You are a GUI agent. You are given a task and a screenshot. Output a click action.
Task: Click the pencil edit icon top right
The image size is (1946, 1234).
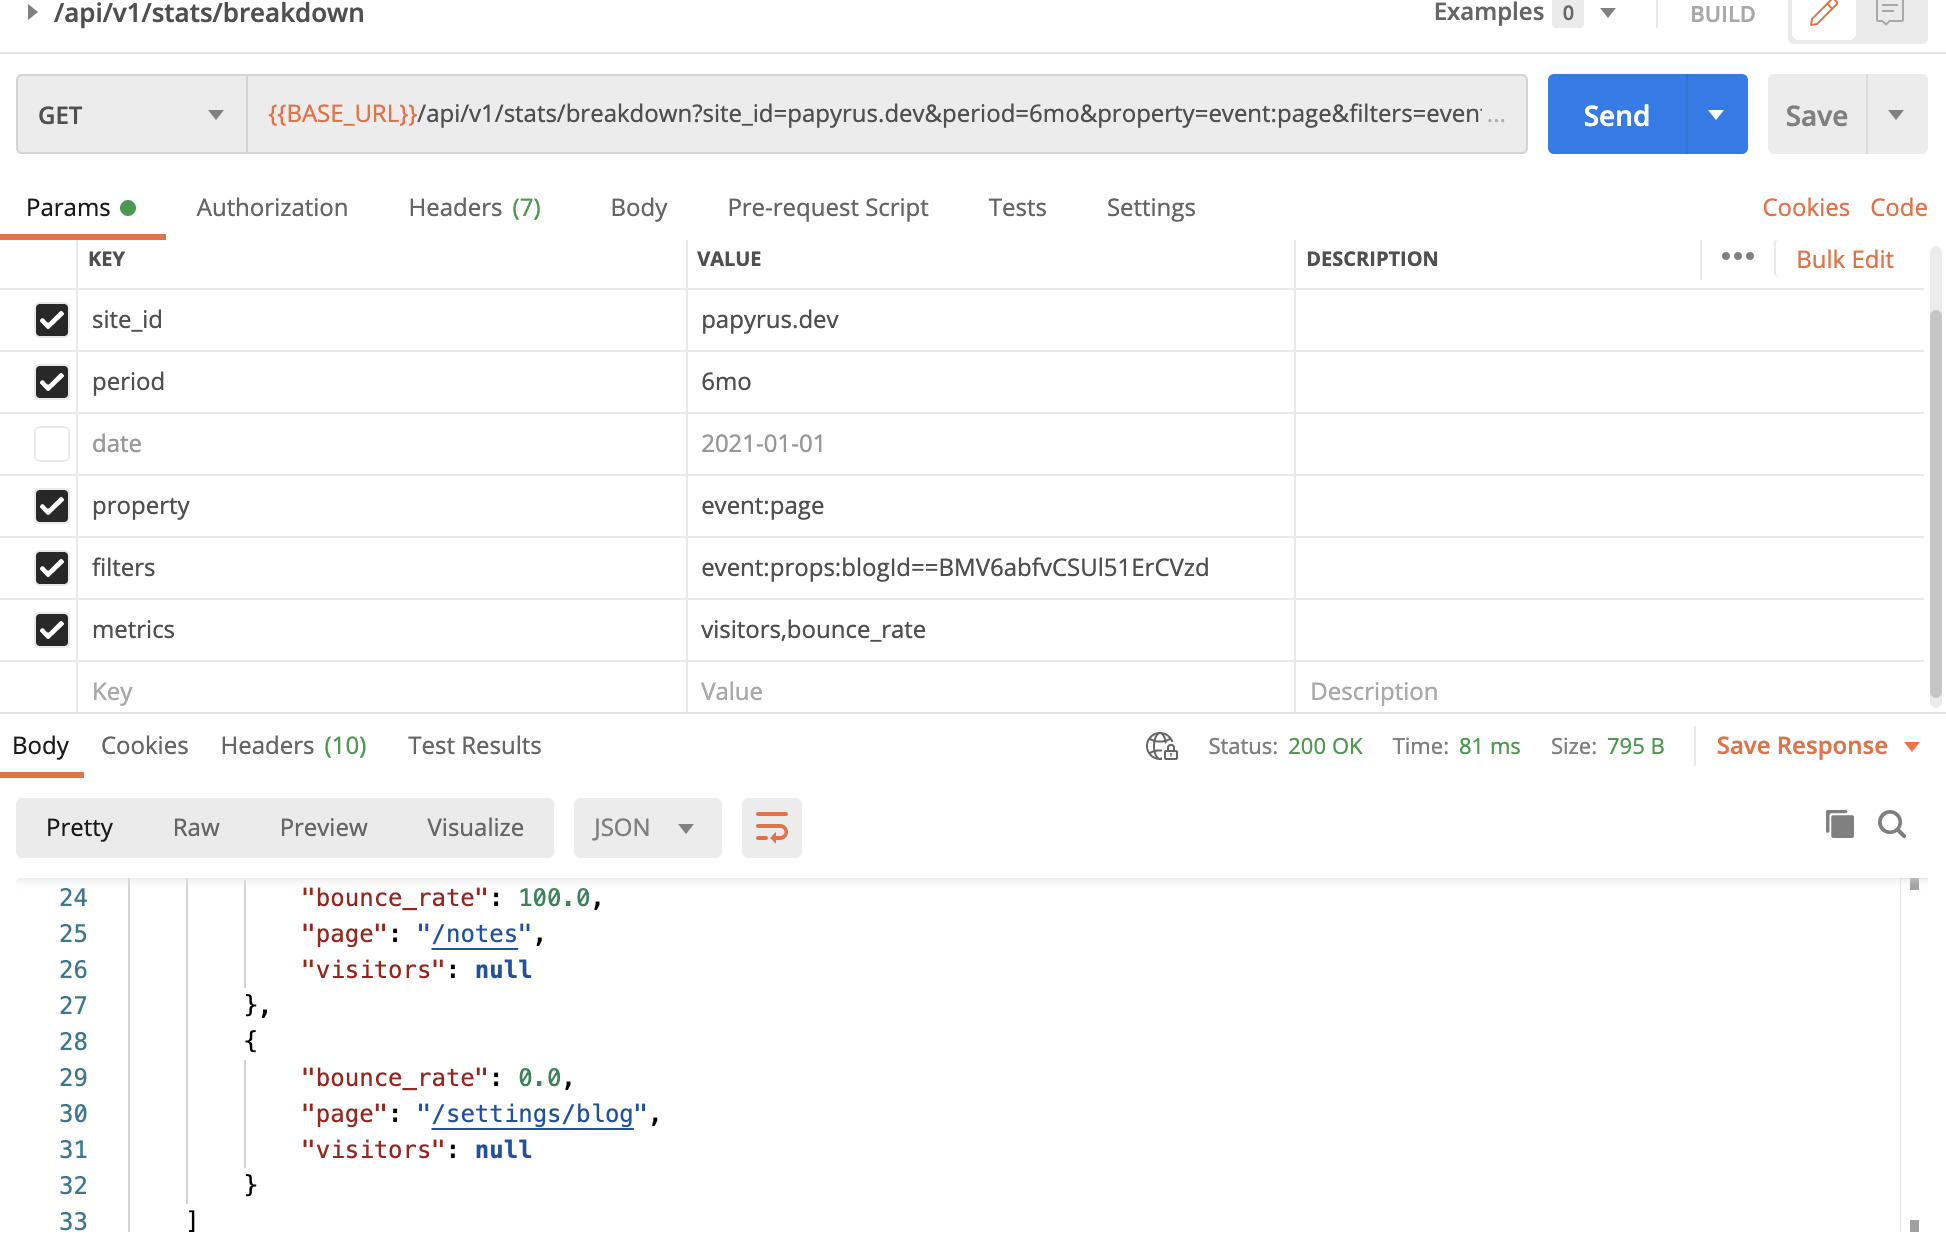1822,14
